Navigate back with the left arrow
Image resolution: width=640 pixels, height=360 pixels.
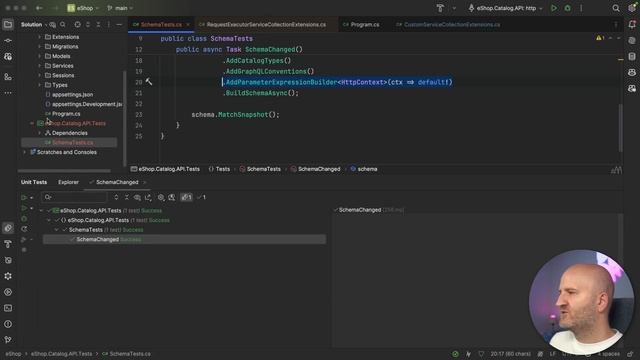pos(39,8)
